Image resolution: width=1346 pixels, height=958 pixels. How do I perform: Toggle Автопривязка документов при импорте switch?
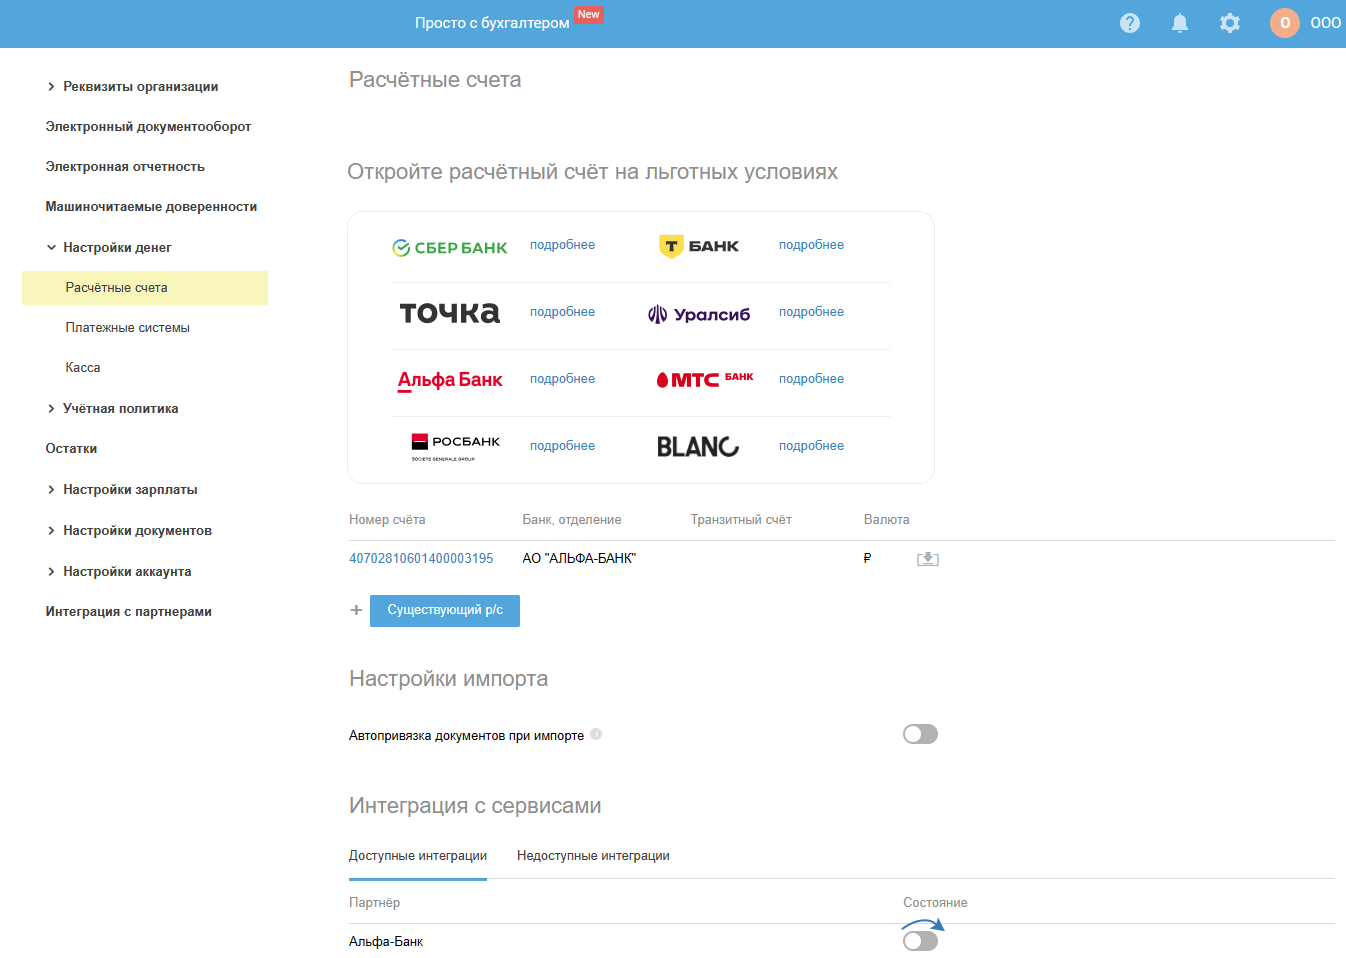(x=920, y=734)
